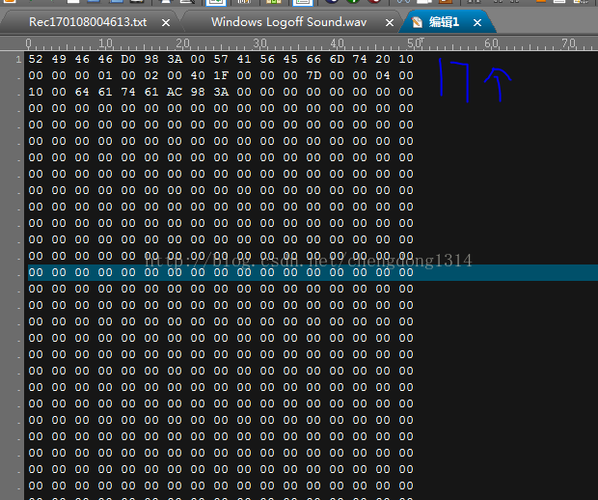Image resolution: width=598 pixels, height=500 pixels.
Task: Click the document icon on the 编辑1 tab
Action: click(x=417, y=23)
